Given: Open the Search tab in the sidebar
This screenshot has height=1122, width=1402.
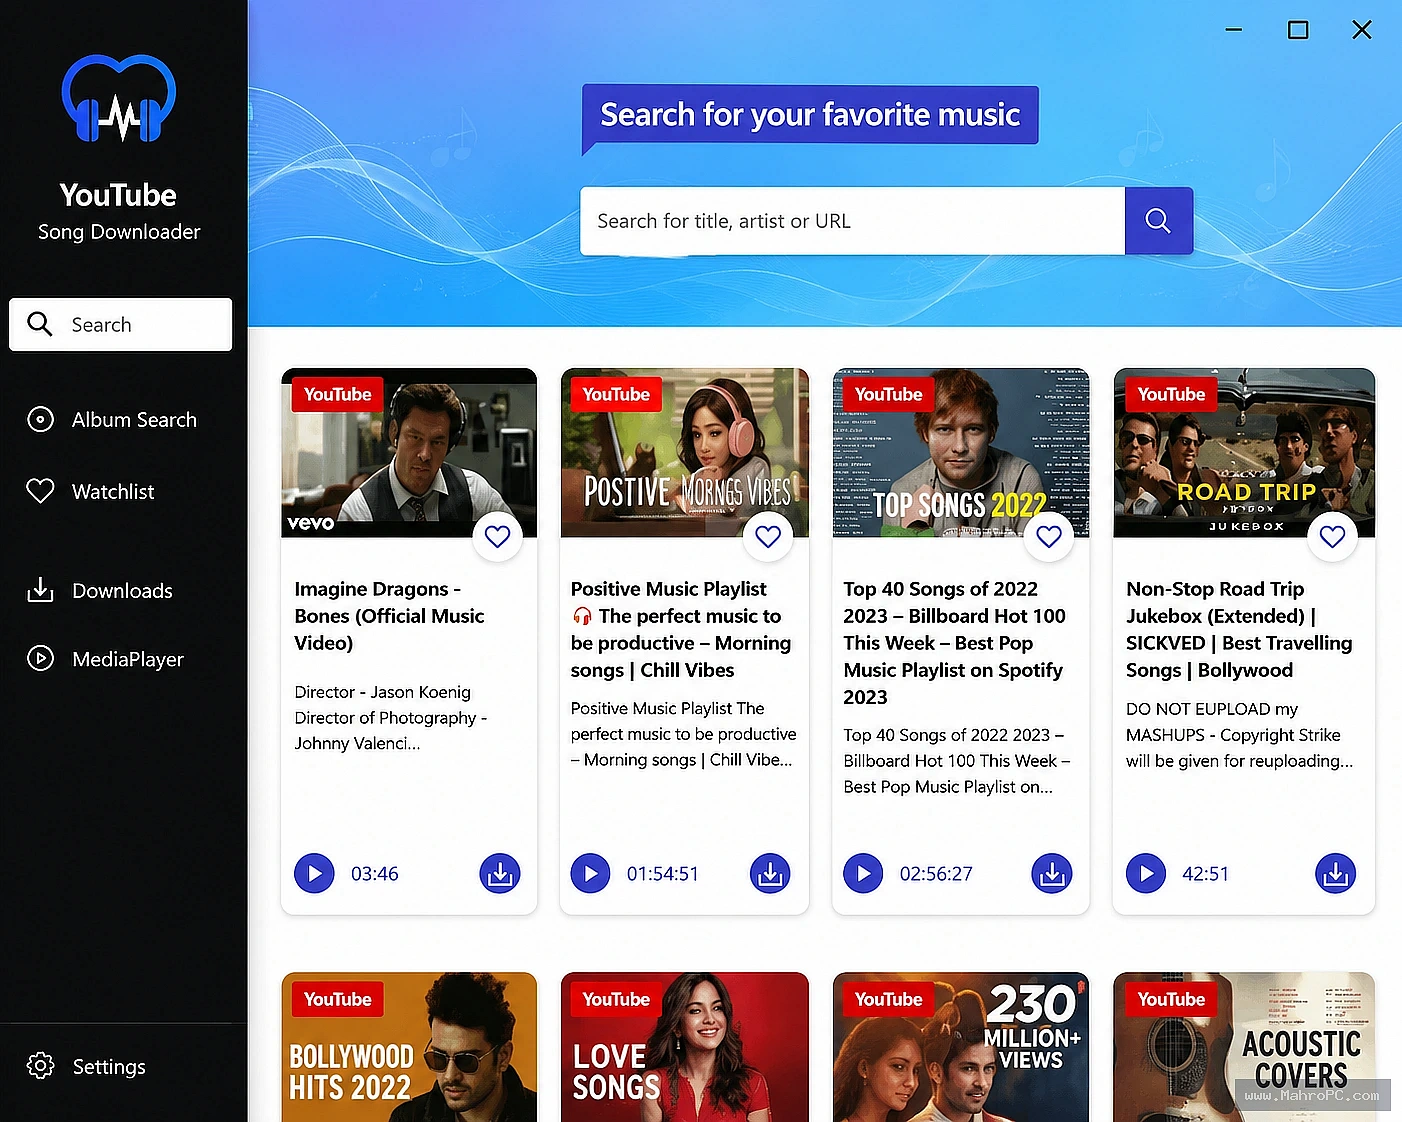Looking at the screenshot, I should tap(120, 324).
